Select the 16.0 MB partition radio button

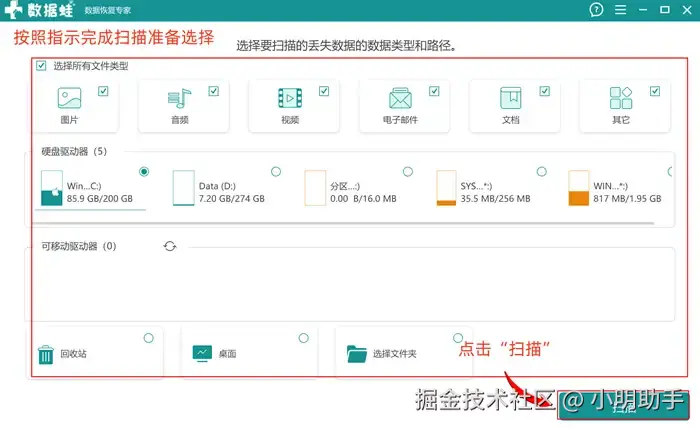pos(408,171)
